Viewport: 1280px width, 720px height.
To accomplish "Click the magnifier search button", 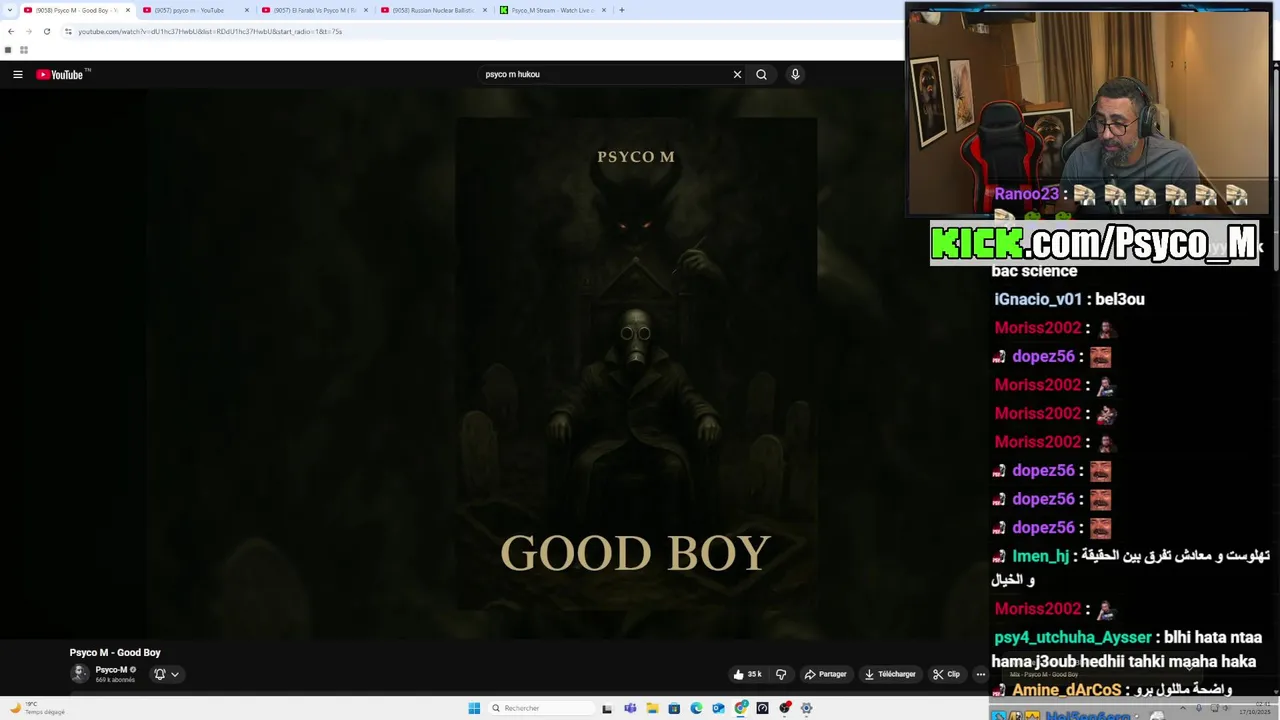I will tap(761, 74).
